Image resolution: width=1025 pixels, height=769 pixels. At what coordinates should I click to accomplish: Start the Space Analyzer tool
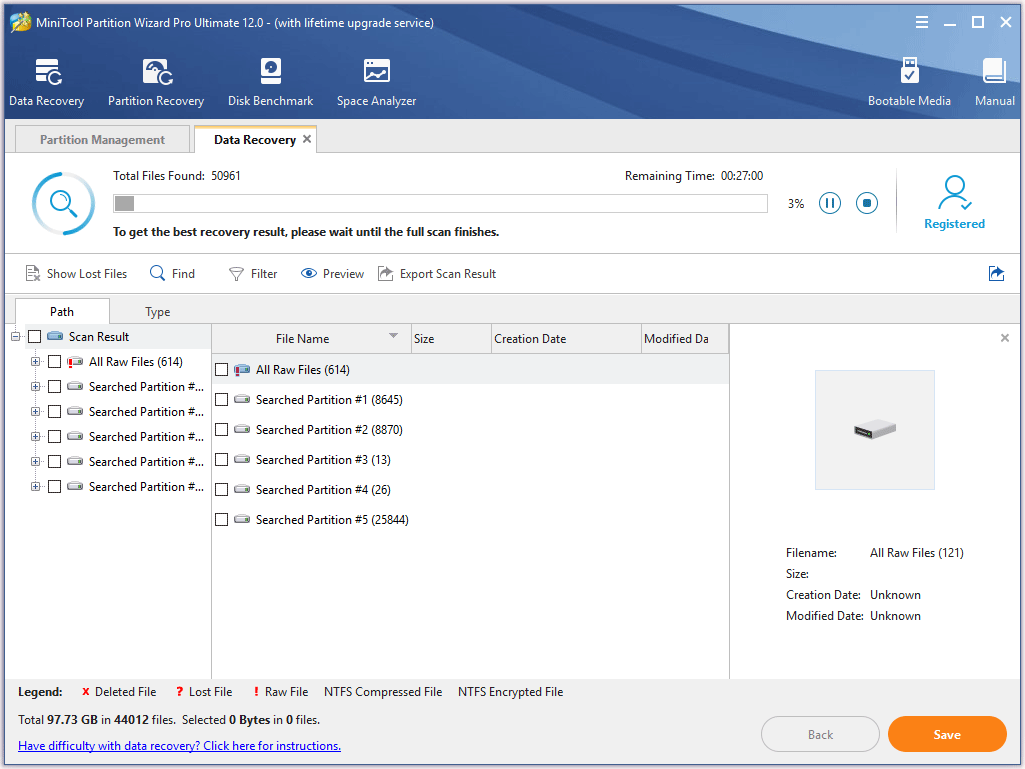pos(377,82)
